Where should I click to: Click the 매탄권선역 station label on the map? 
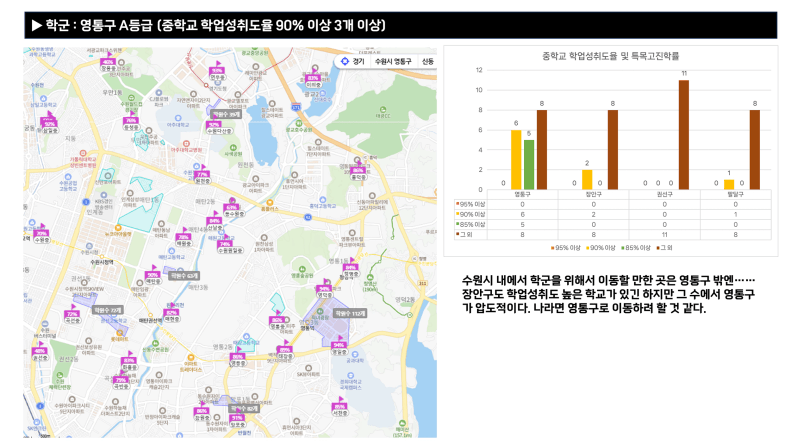151,320
